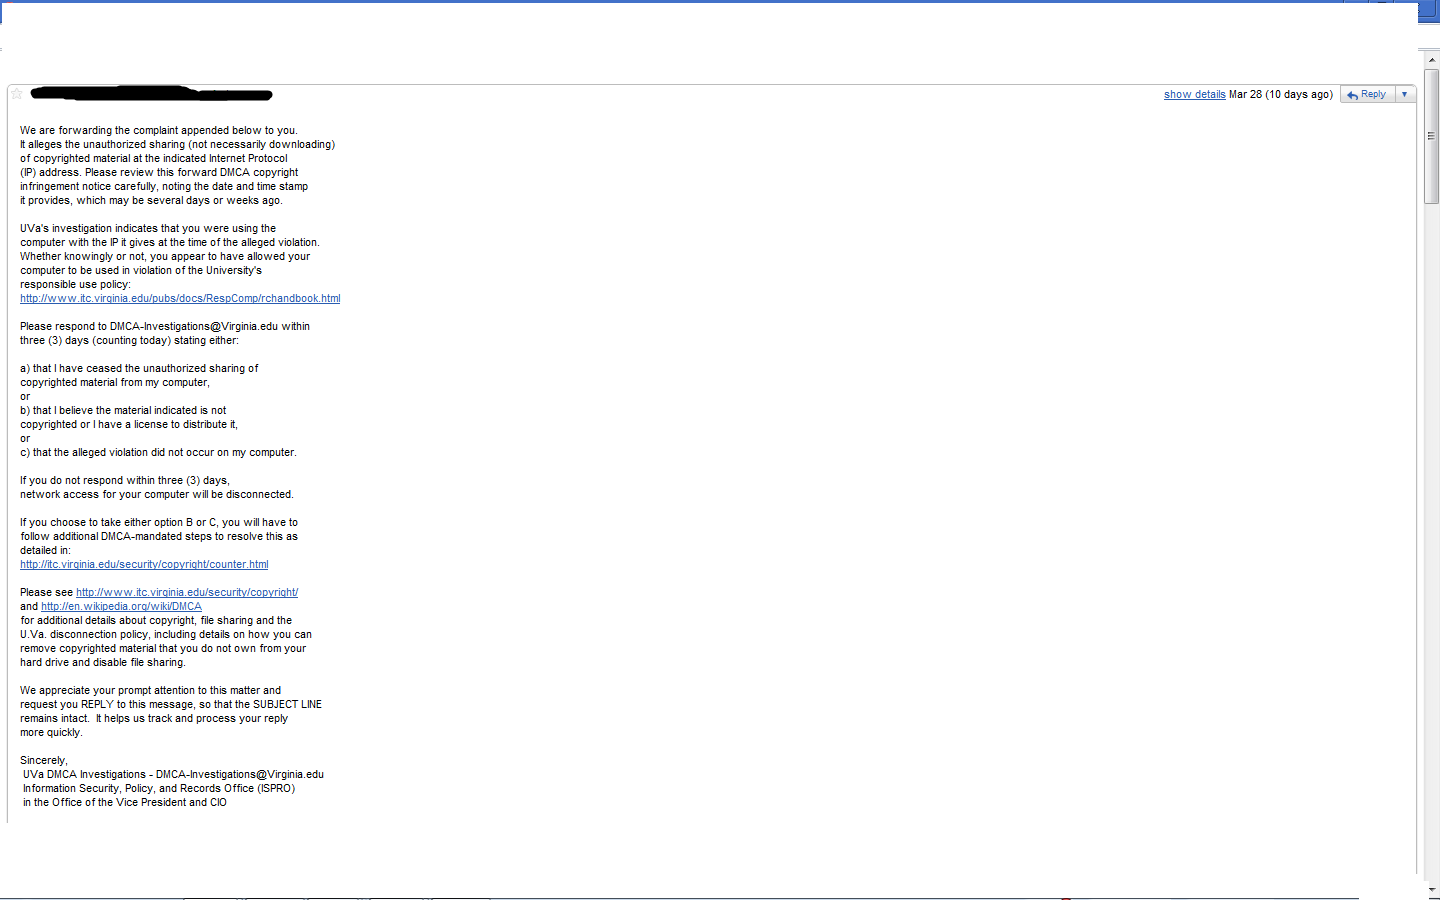Click the line starting 'Please respond to DMCA-Investigations@Virginia.edu within'
This screenshot has height=900, width=1440.
pos(165,326)
